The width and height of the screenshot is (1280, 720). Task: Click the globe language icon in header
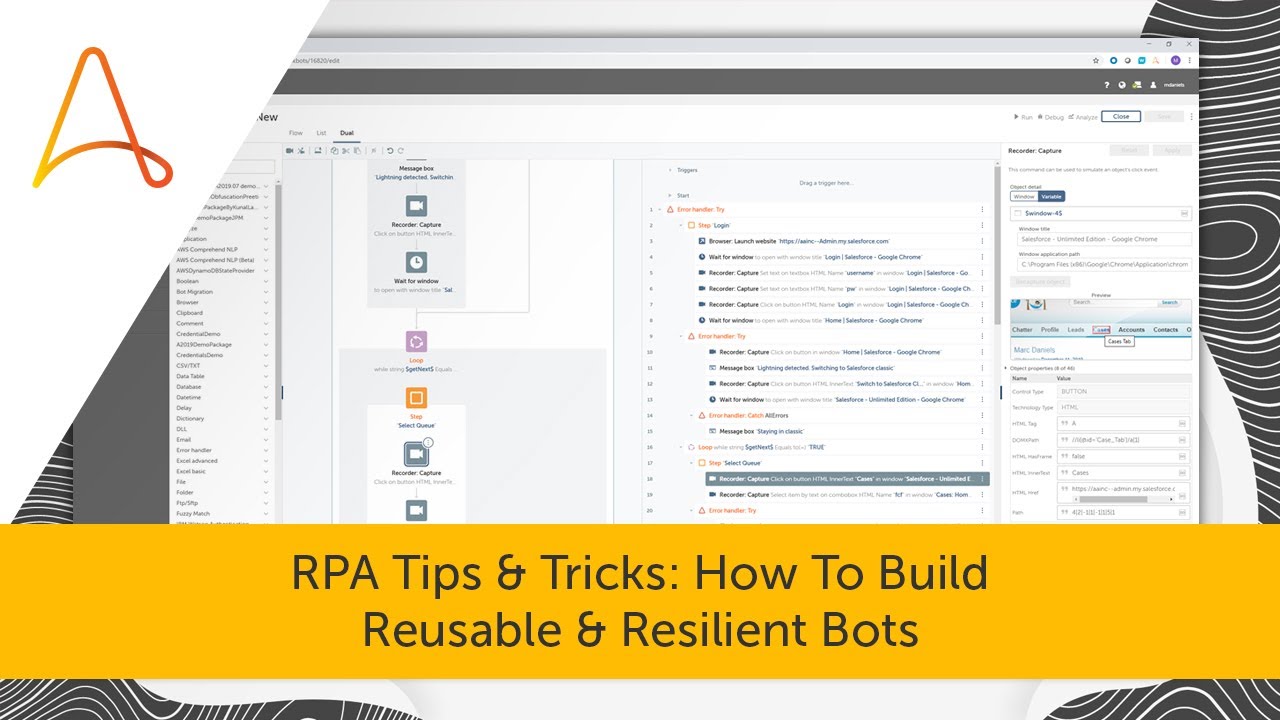point(1122,85)
